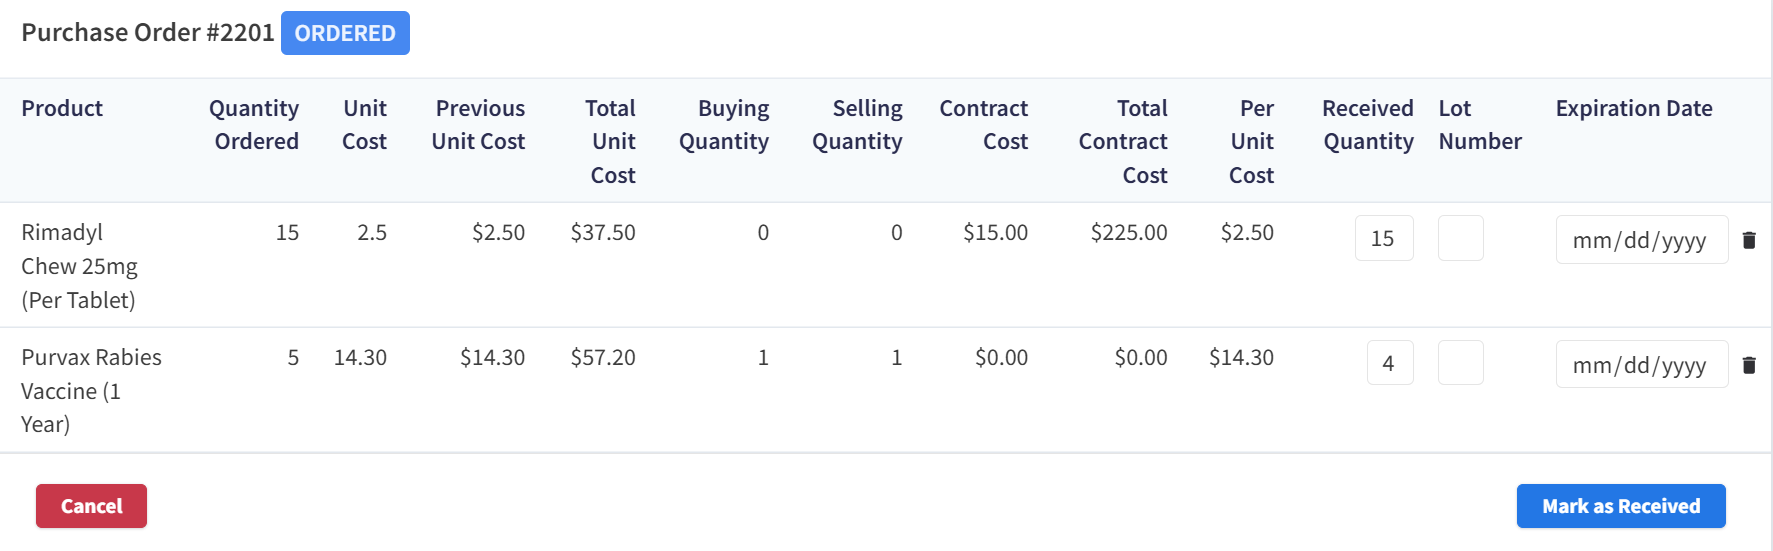Viewport: 1773px width, 551px height.
Task: Open the Purvax Rabies expiration date field
Action: pyautogui.click(x=1640, y=365)
